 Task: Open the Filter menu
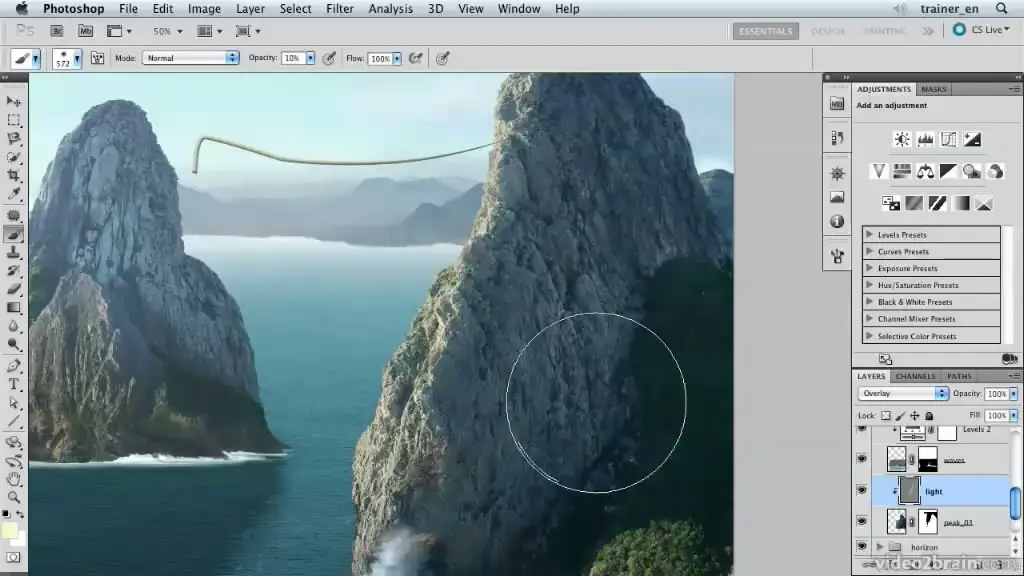click(x=340, y=8)
